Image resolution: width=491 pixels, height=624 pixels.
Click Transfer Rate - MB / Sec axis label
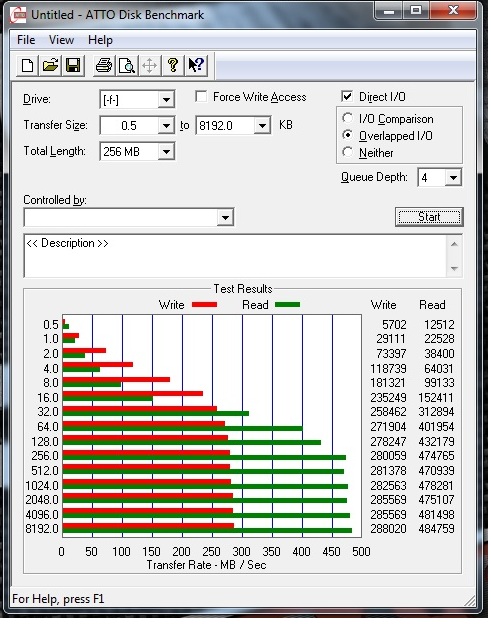tap(206, 565)
